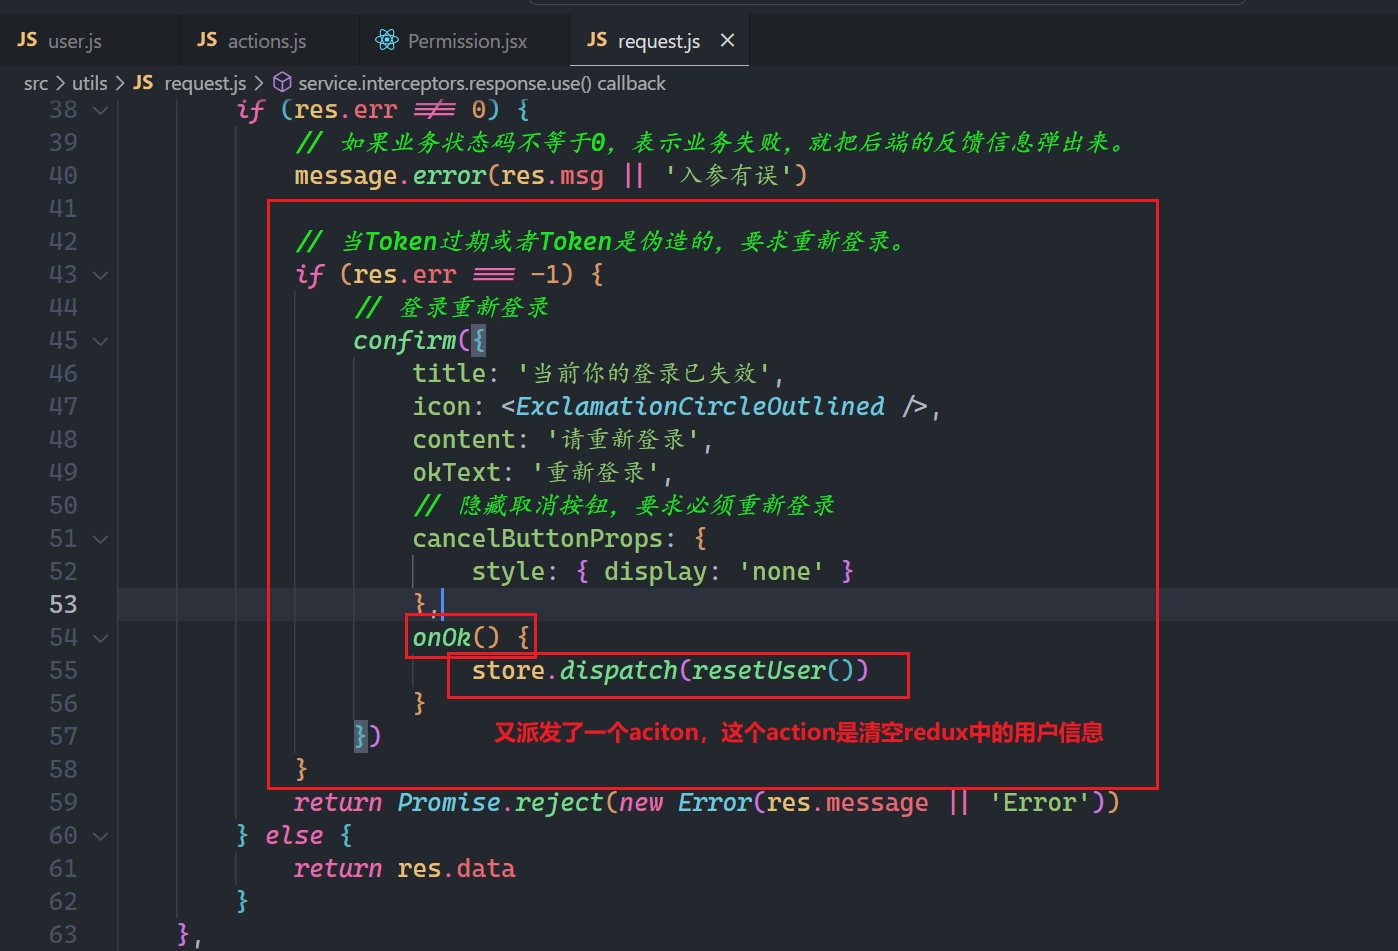Click the JS icon on user.js tab

[27, 40]
